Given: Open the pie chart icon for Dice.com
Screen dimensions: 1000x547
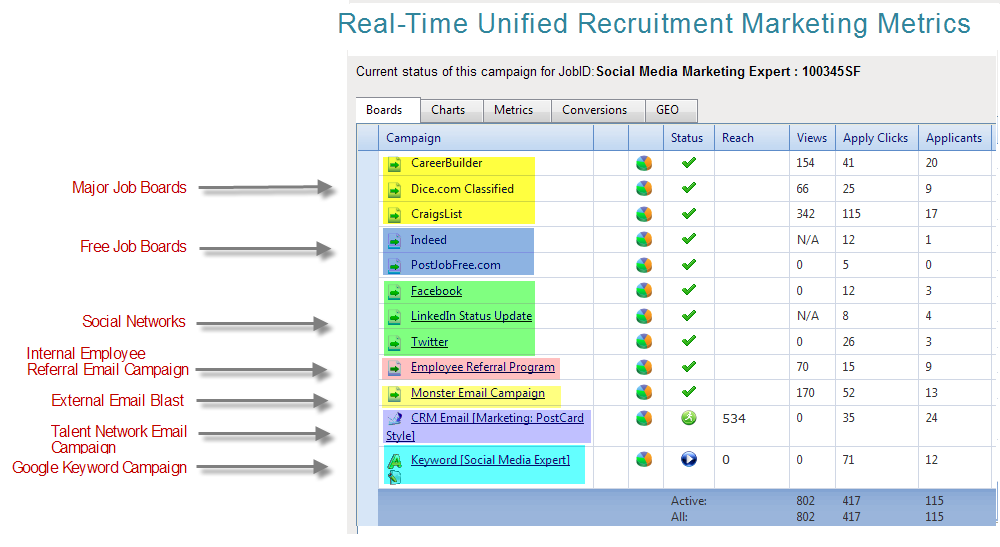Looking at the screenshot, I should click(644, 189).
